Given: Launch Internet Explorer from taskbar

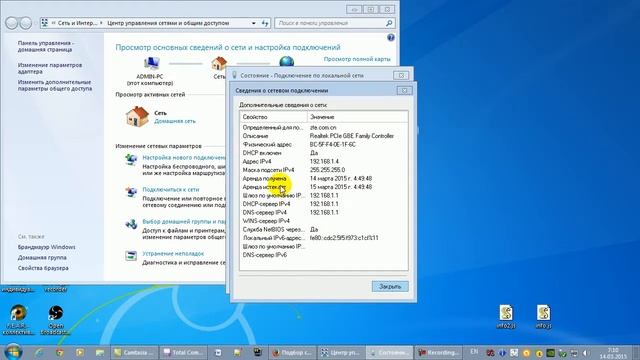Looking at the screenshot, I should [39, 352].
